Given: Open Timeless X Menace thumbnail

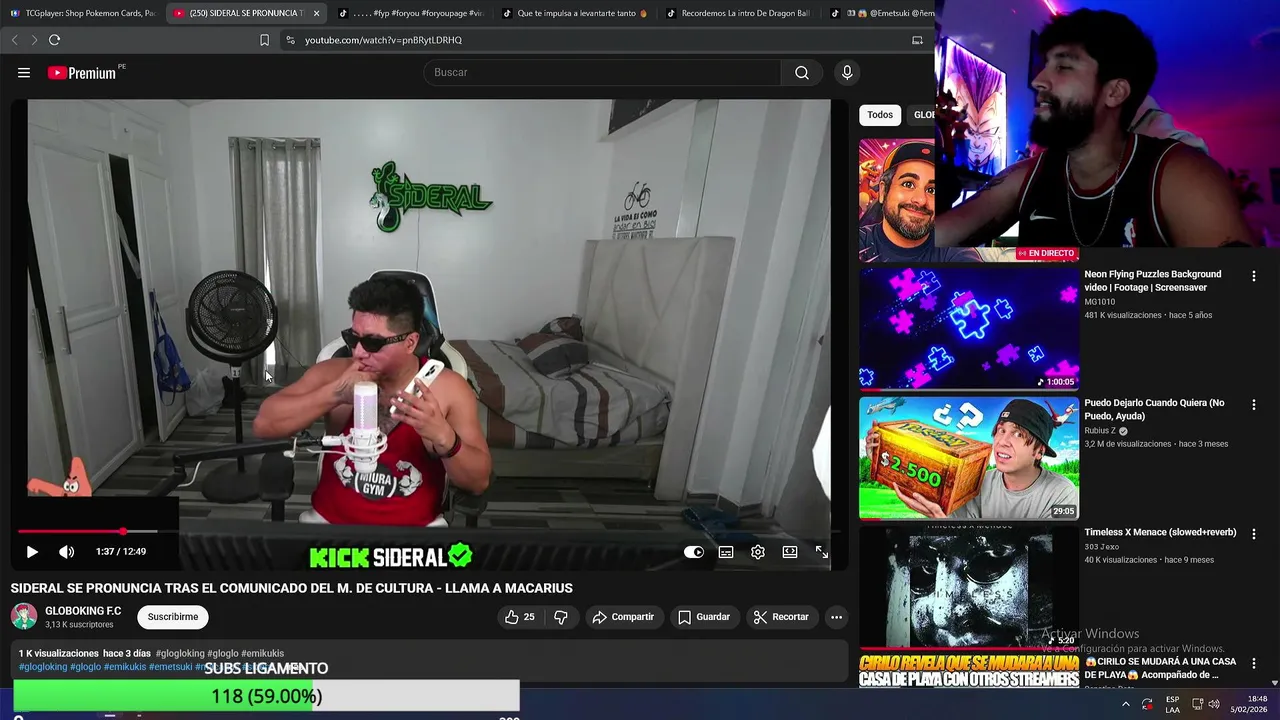Looking at the screenshot, I should tap(968, 587).
